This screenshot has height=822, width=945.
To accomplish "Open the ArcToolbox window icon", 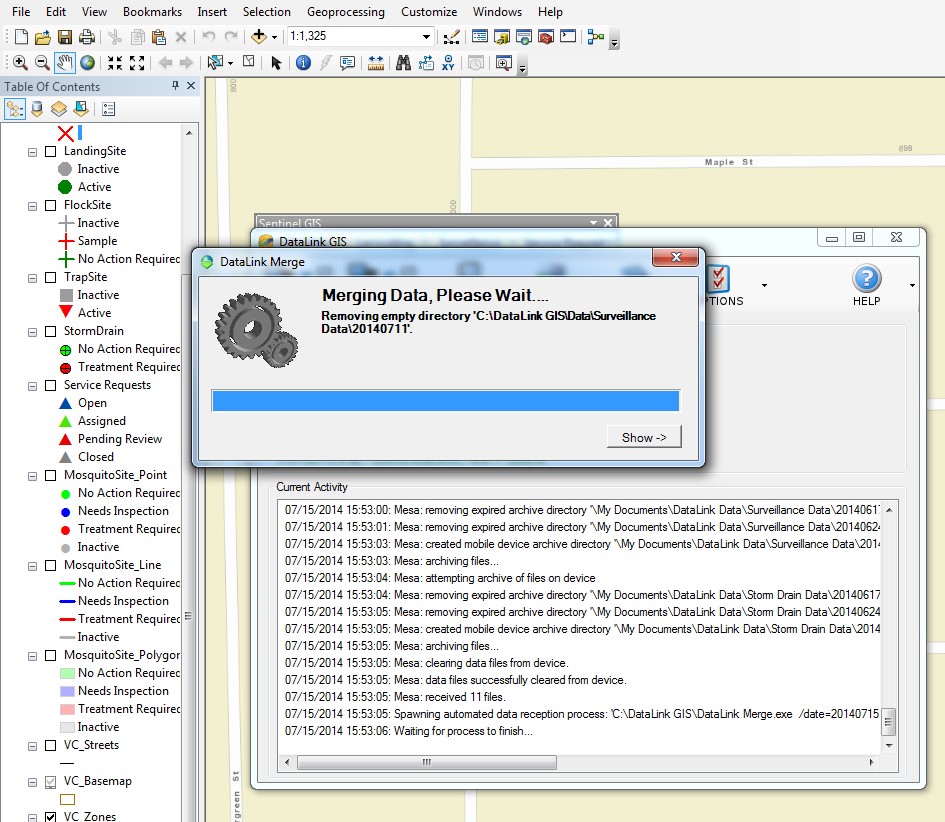I will (x=546, y=37).
